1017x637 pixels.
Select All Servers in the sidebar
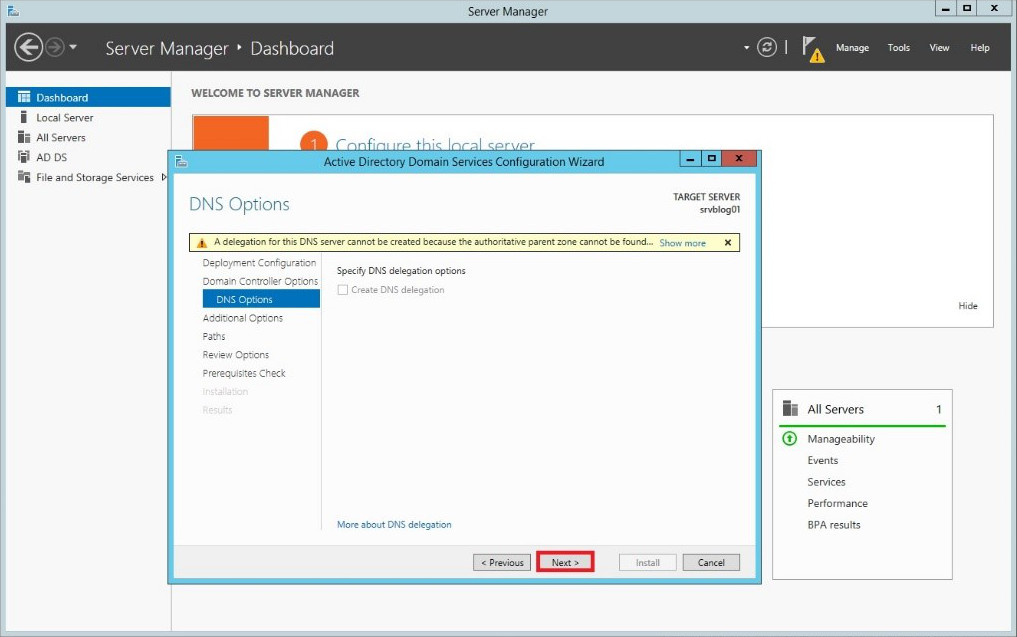(61, 138)
